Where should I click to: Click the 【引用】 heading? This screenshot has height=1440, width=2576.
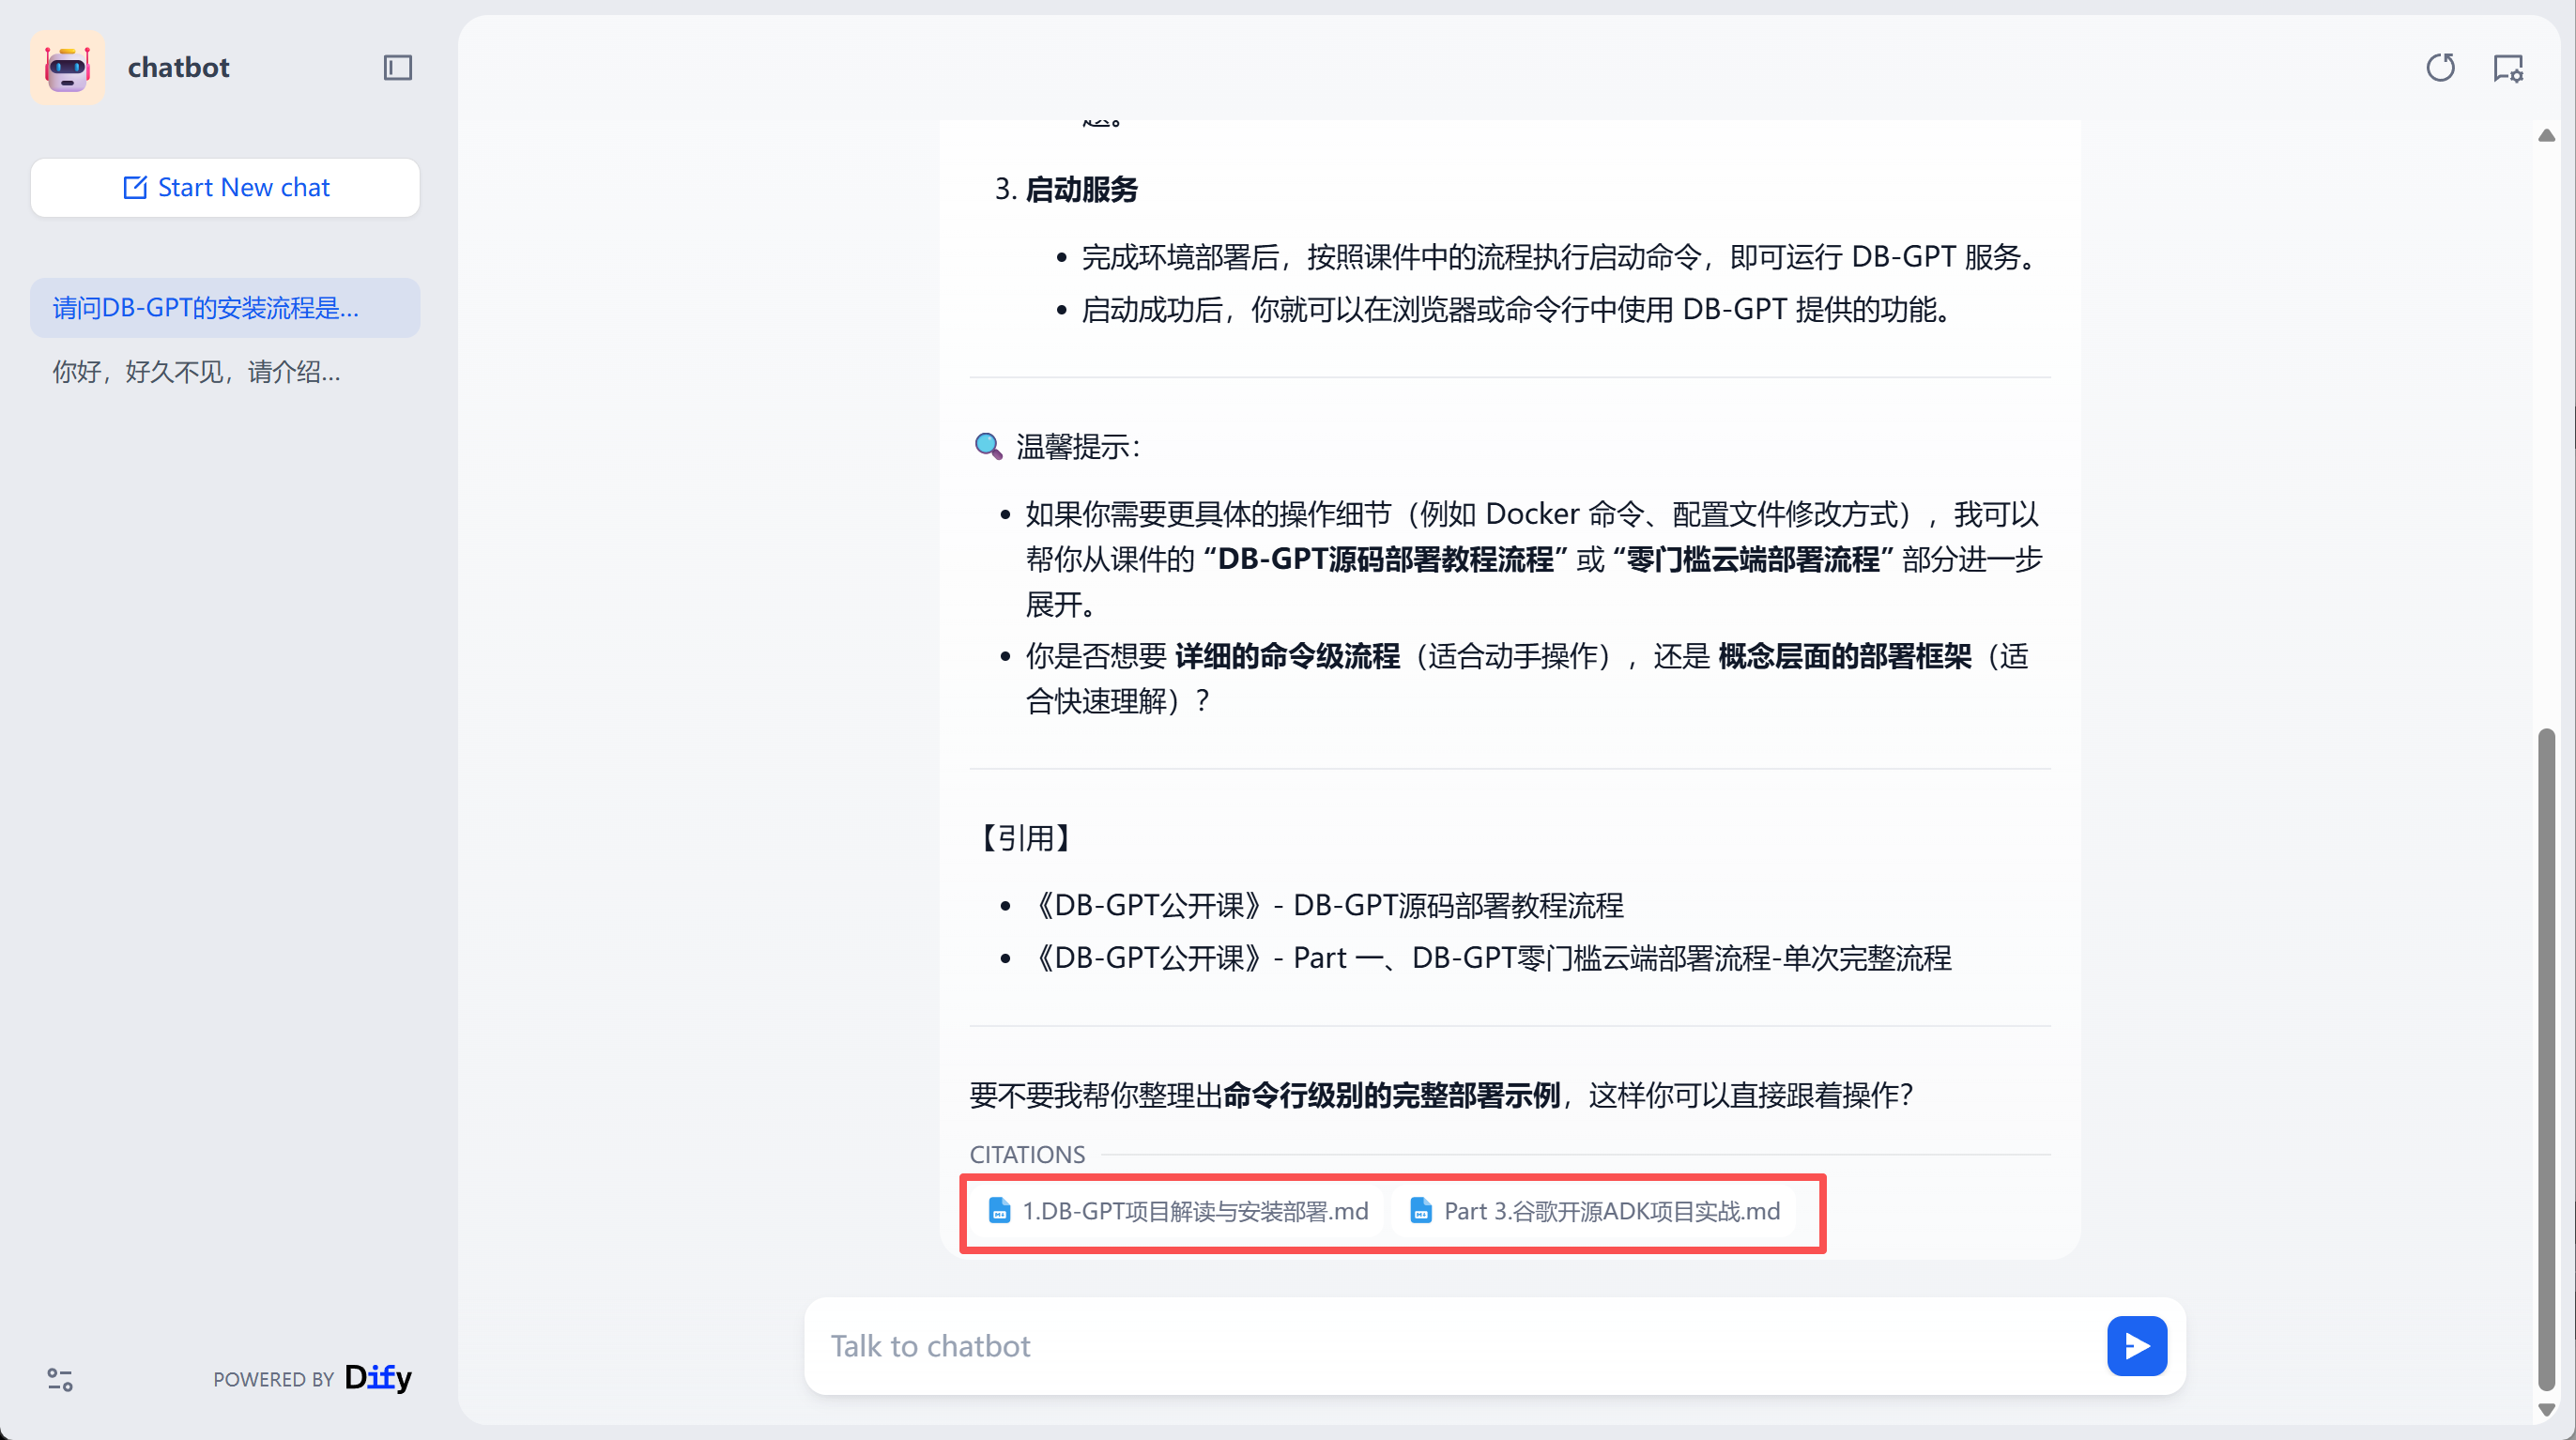(1026, 838)
